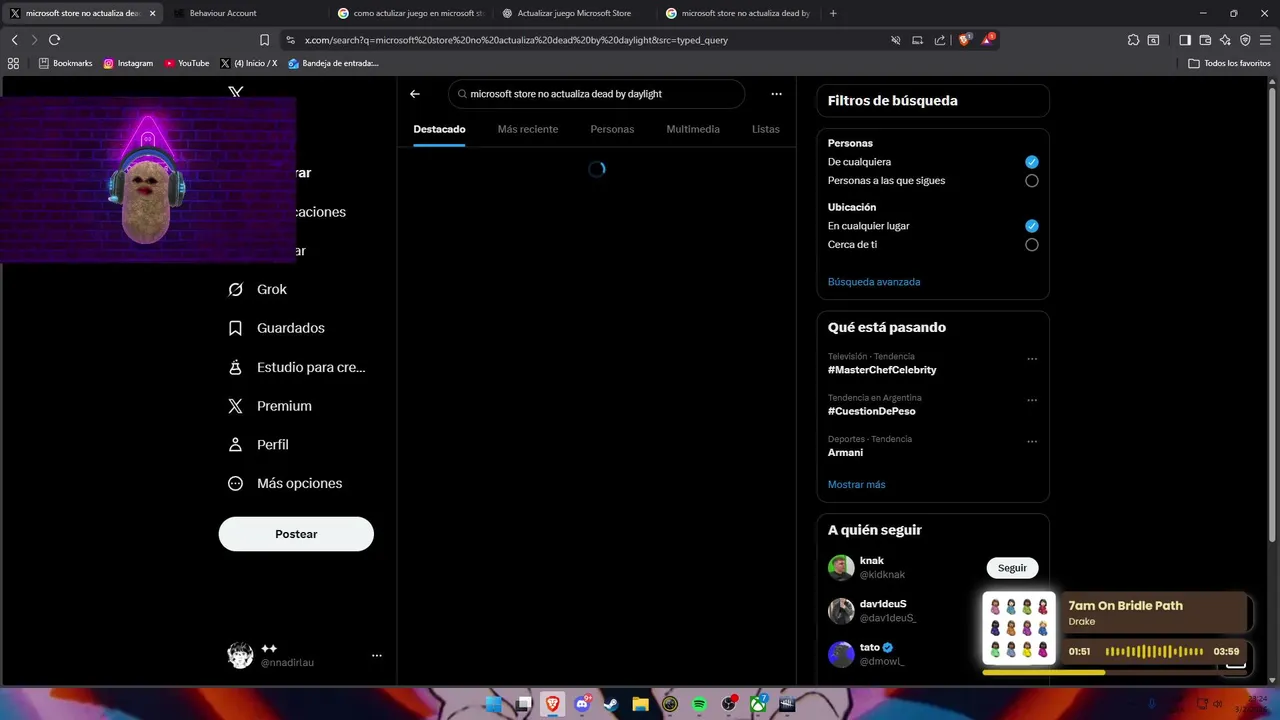The width and height of the screenshot is (1280, 720).
Task: Open Guardados bookmarks in sidebar
Action: (x=276, y=328)
